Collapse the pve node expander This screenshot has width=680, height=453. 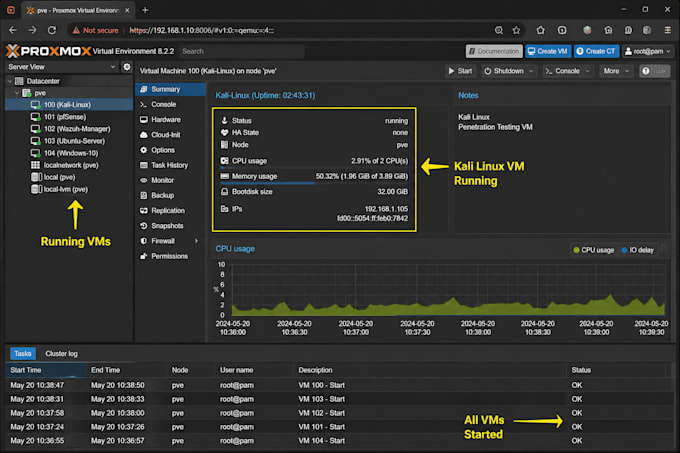pyautogui.click(x=17, y=93)
